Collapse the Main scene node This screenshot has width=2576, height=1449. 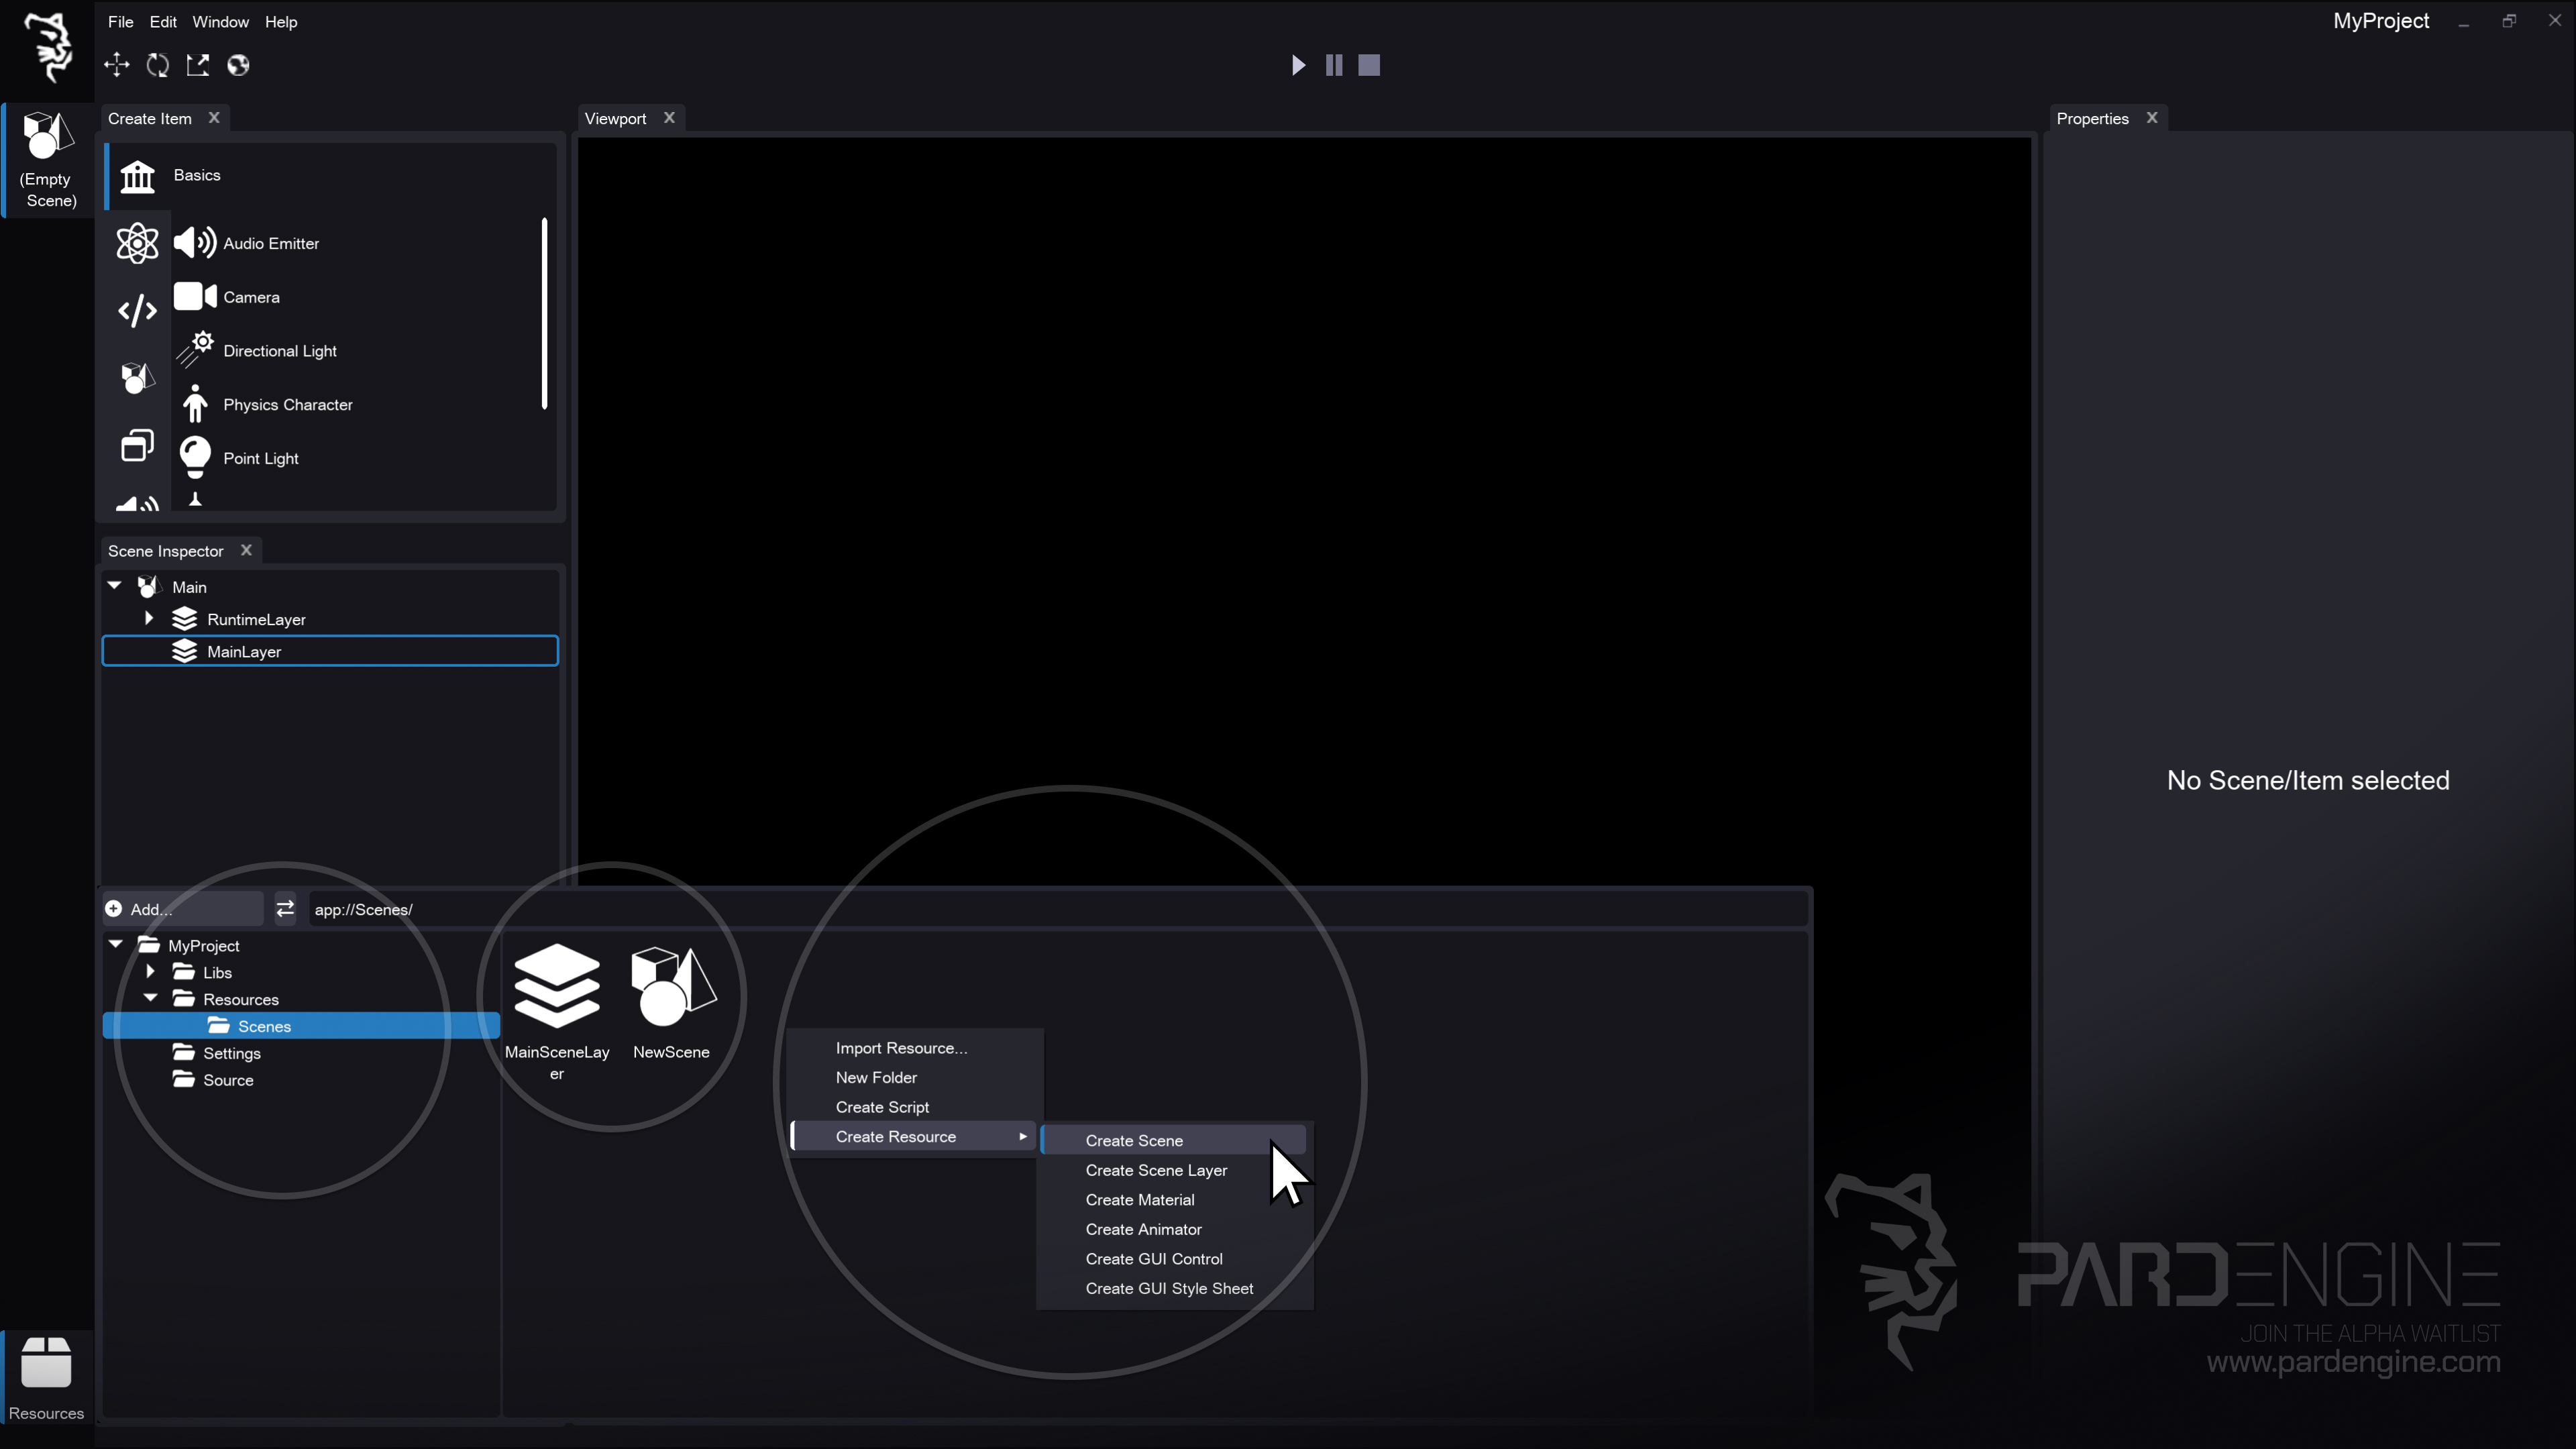click(x=115, y=586)
